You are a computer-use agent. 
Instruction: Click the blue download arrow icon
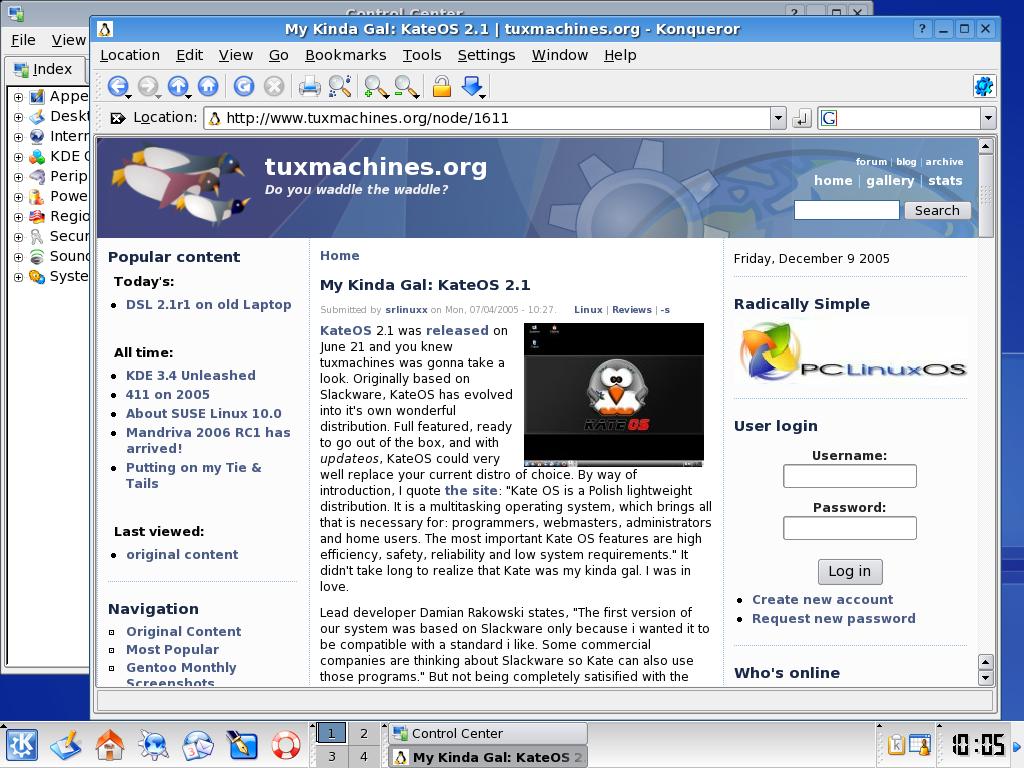[x=472, y=86]
